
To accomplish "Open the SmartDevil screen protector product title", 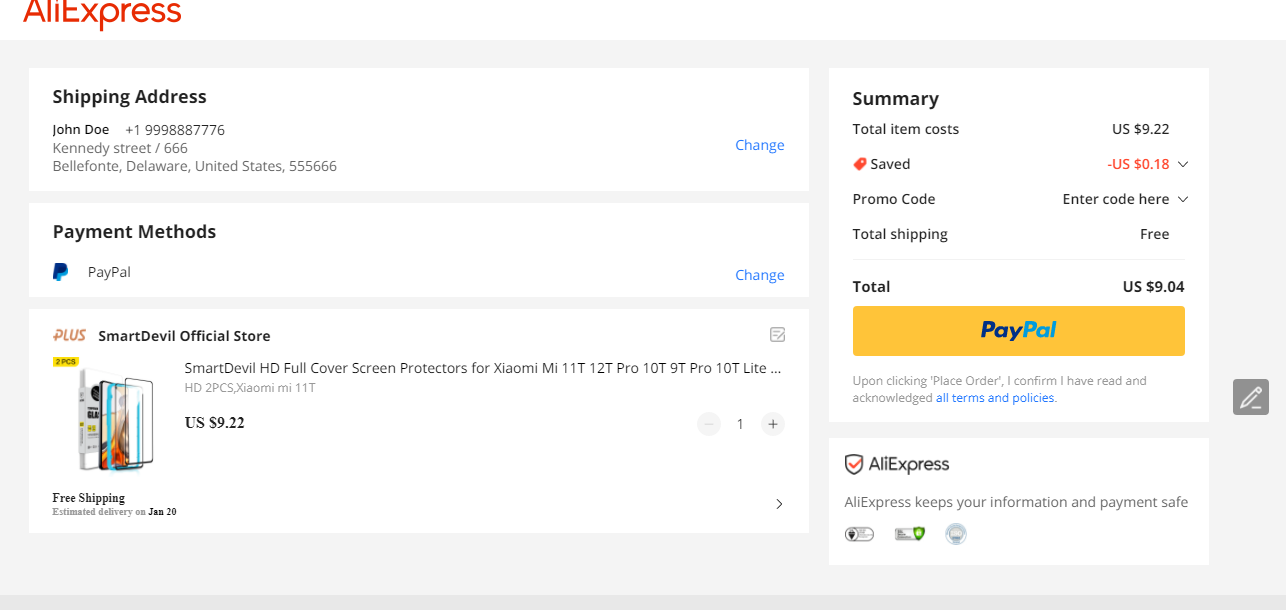I will (483, 368).
